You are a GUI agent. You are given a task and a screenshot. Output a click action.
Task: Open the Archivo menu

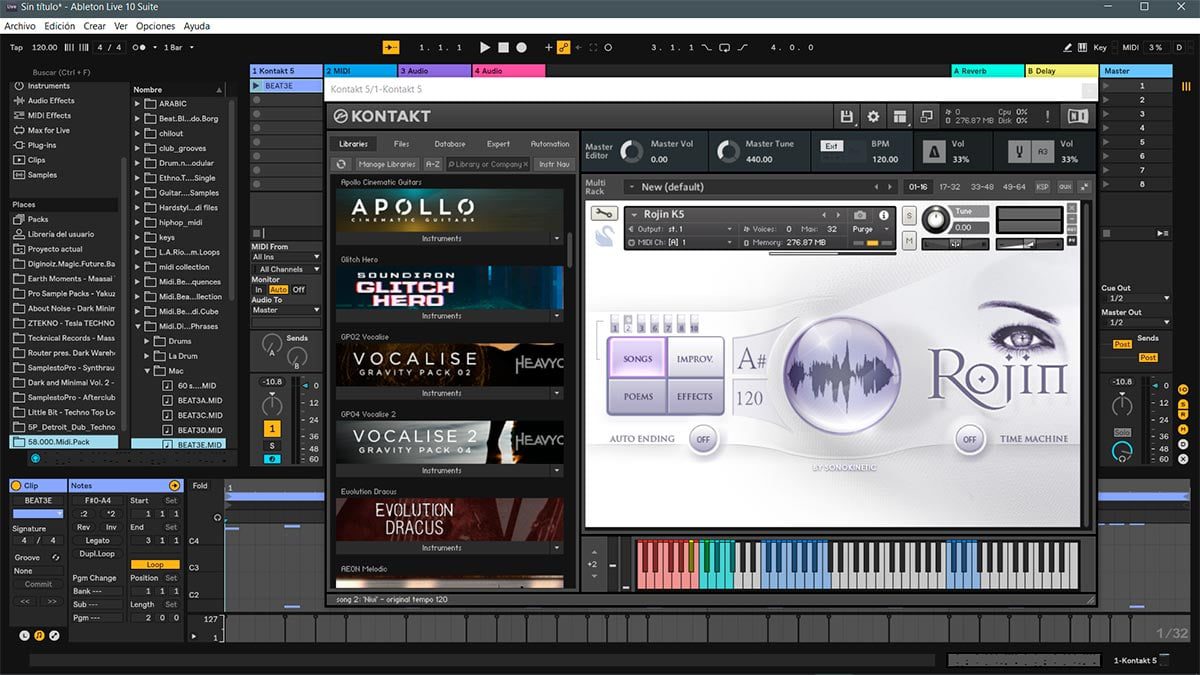tap(20, 26)
